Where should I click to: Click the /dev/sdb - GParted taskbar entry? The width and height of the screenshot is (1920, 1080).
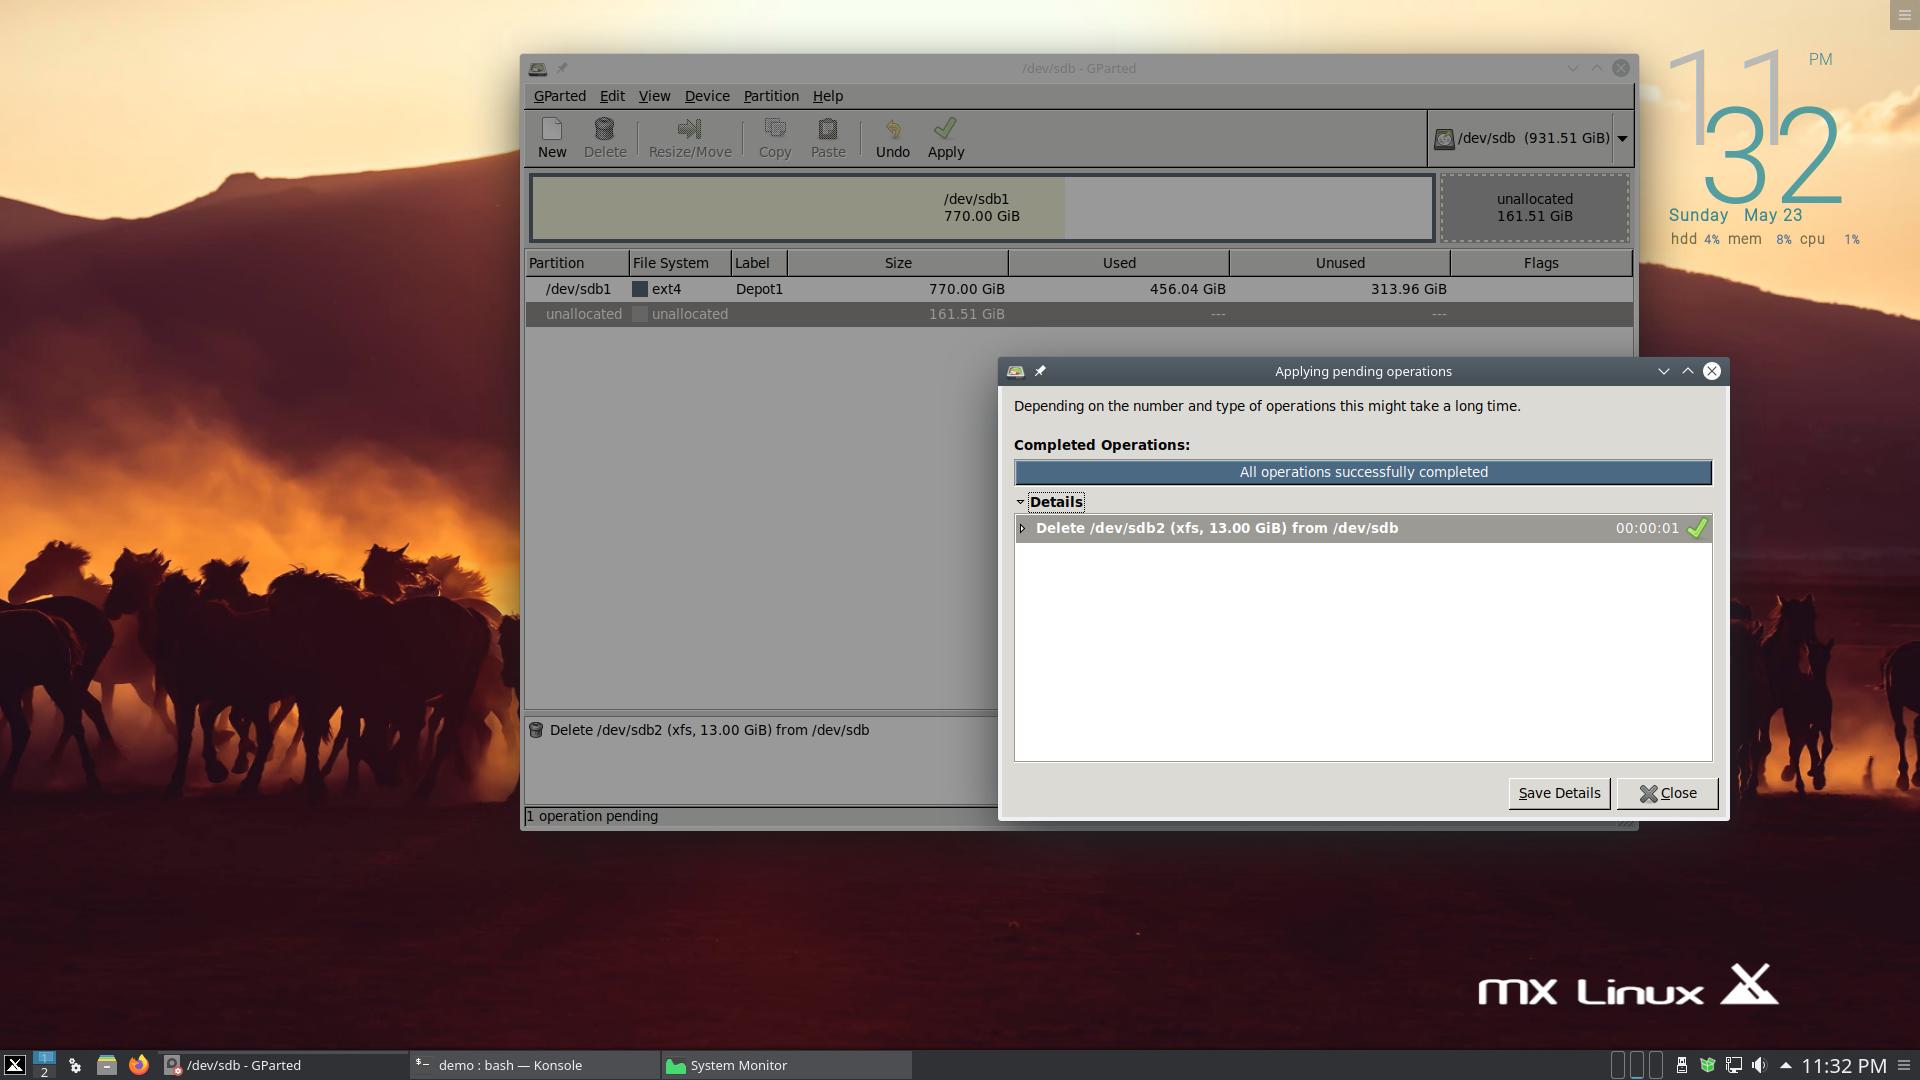pyautogui.click(x=283, y=1065)
